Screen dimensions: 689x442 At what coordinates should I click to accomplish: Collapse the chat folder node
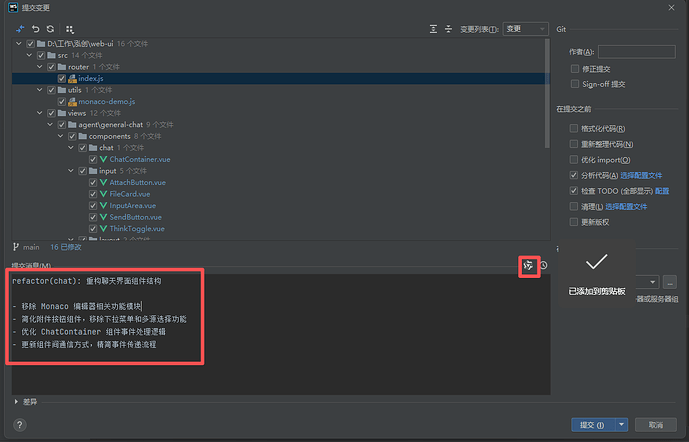coord(71,148)
